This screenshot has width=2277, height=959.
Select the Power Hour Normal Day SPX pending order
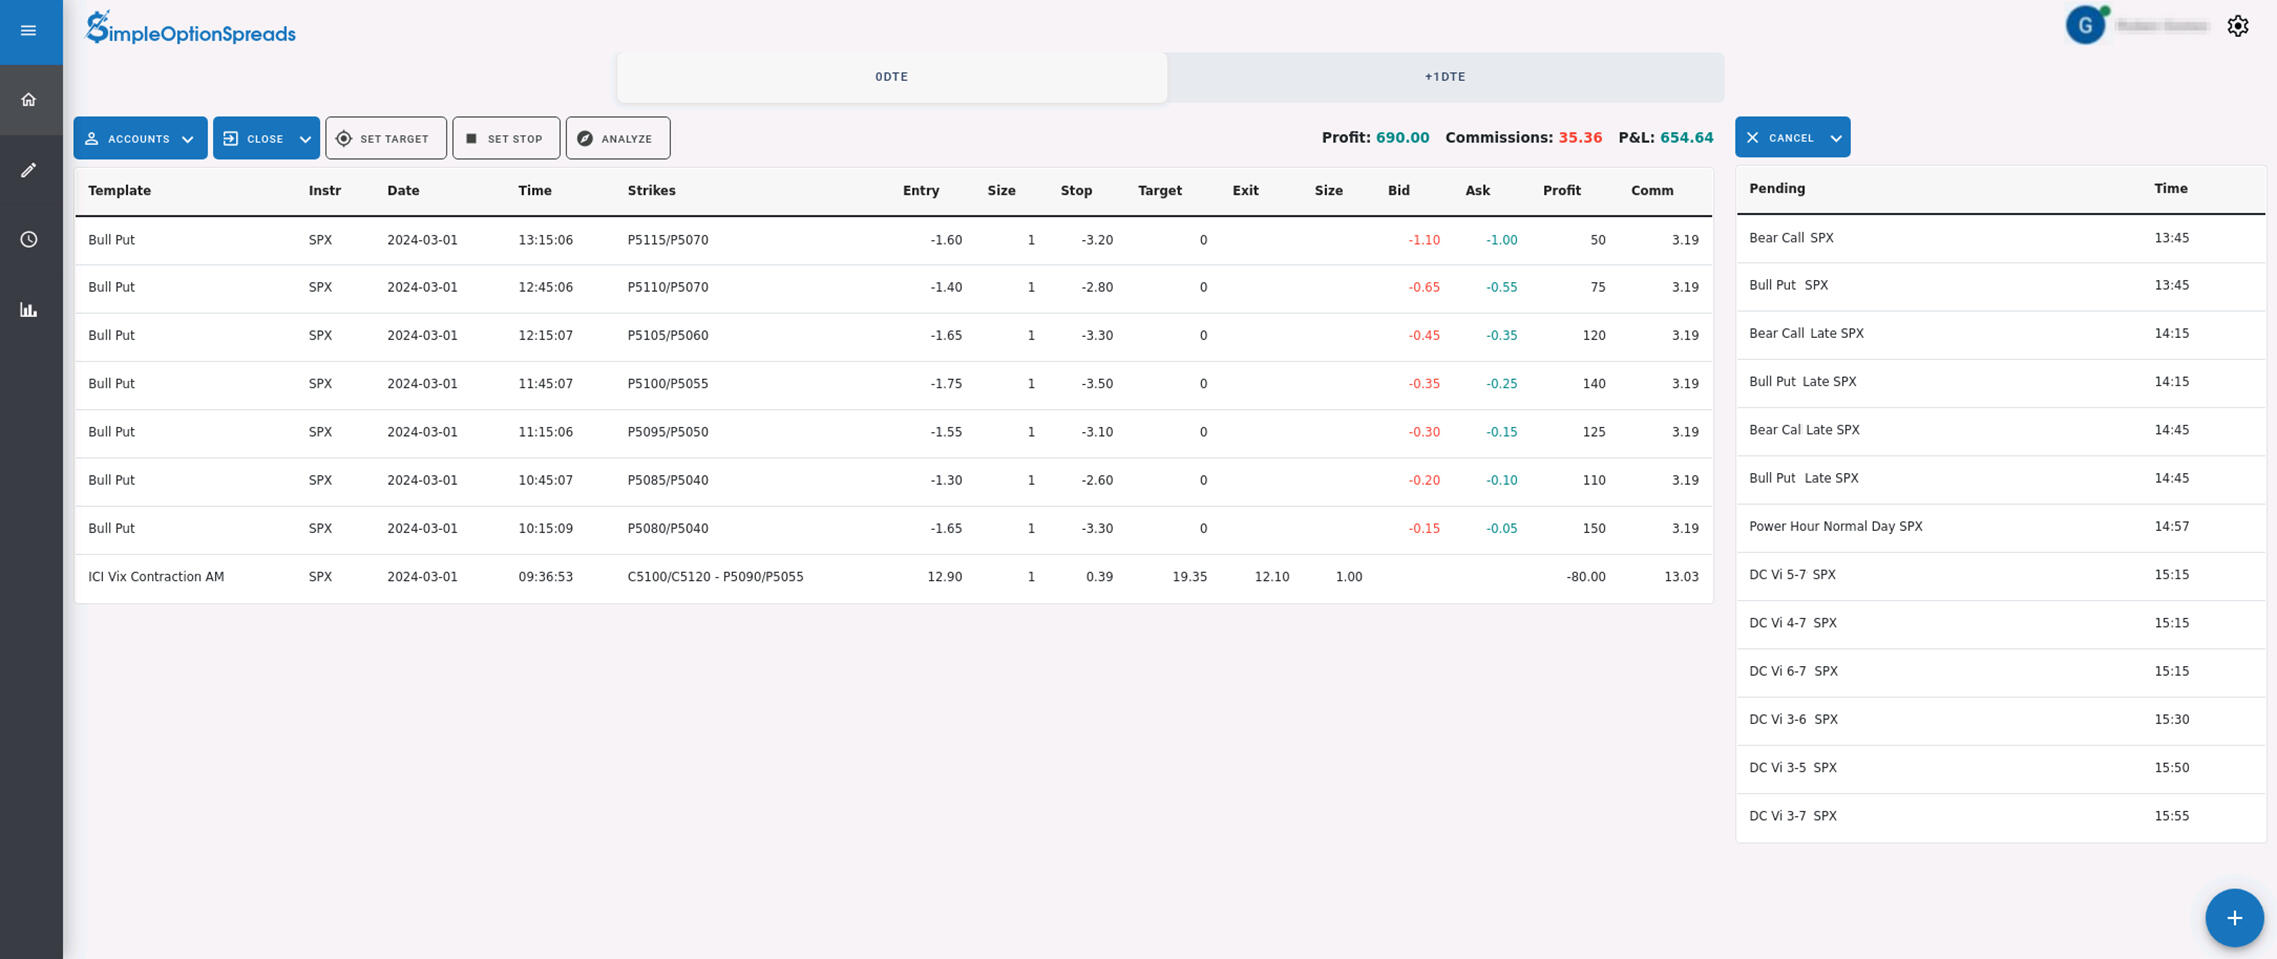point(1835,527)
